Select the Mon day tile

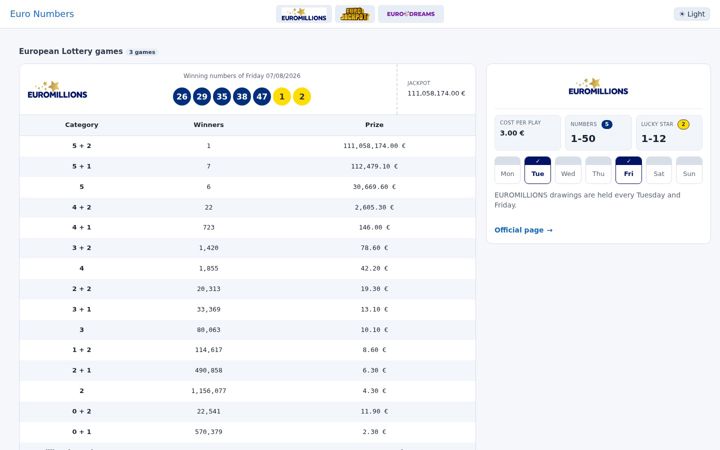(507, 170)
